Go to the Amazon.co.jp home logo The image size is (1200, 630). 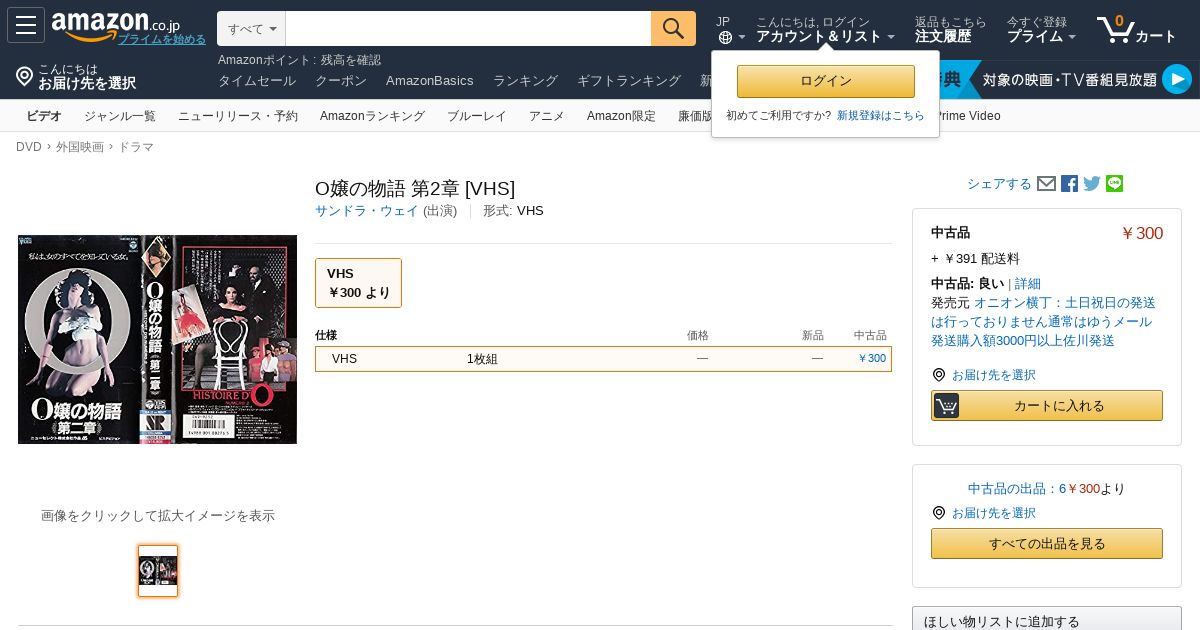(x=115, y=25)
